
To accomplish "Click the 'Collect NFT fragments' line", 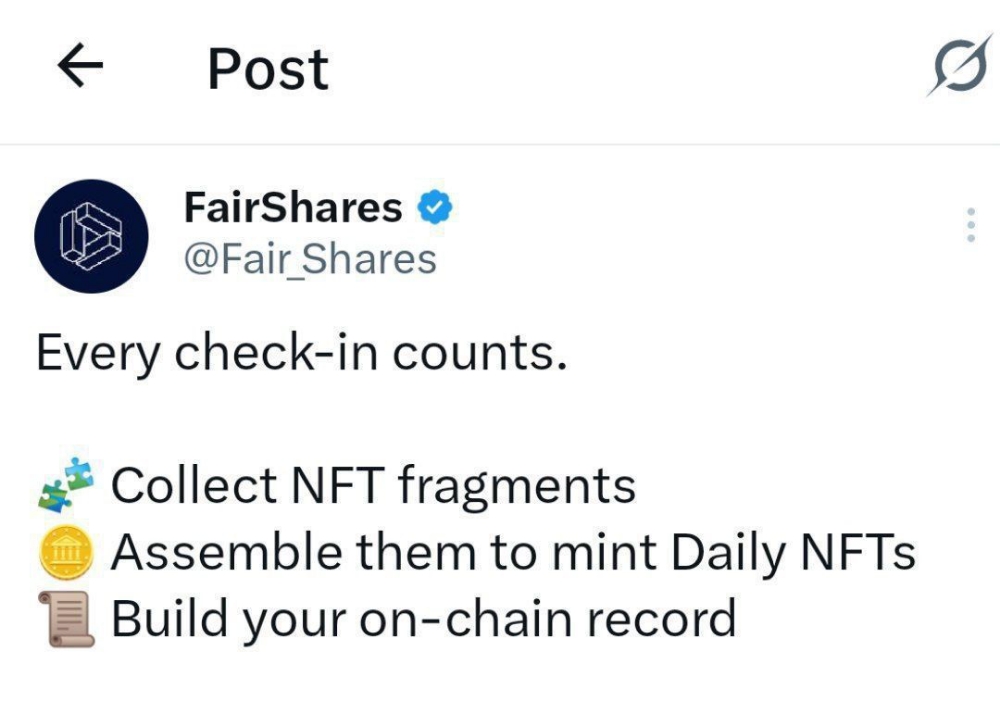I will coord(373,487).
